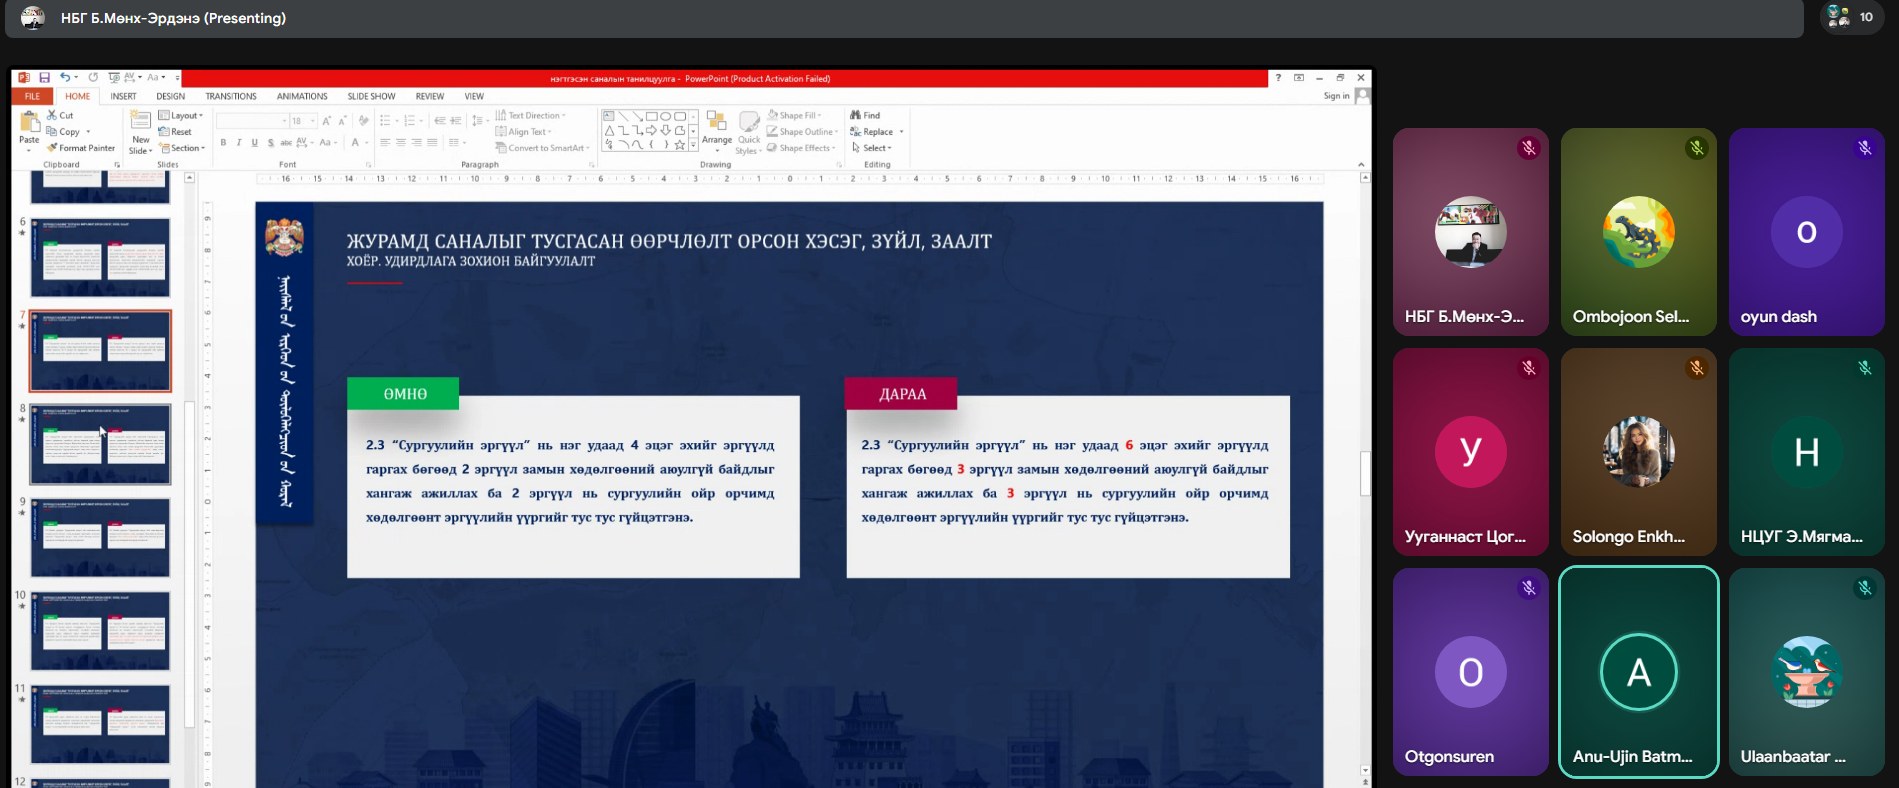Switch to the INSERT ribbon tab
Image resolution: width=1899 pixels, height=788 pixels.
[123, 97]
